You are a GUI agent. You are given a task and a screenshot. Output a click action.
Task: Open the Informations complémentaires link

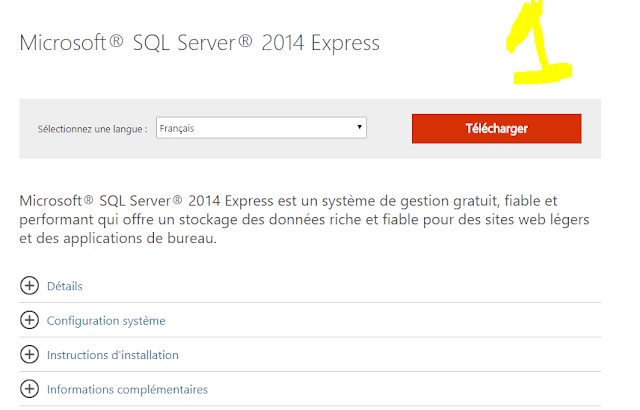127,390
